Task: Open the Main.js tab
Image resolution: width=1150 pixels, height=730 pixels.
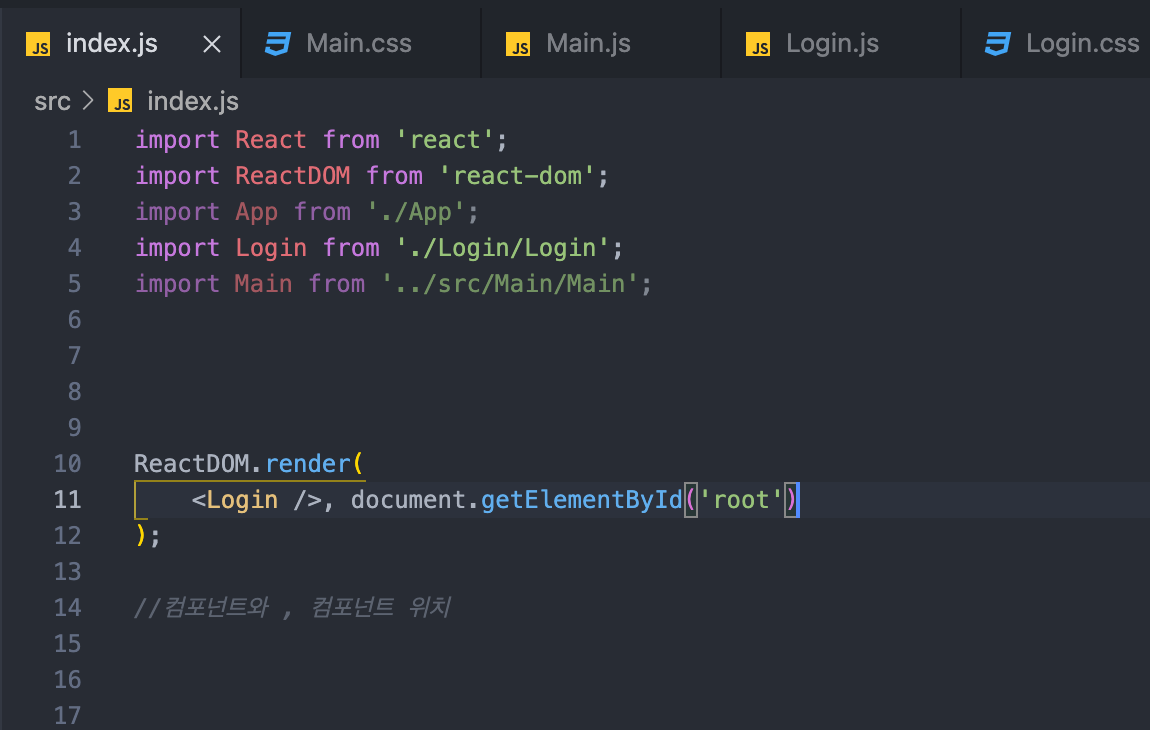Action: tap(601, 43)
